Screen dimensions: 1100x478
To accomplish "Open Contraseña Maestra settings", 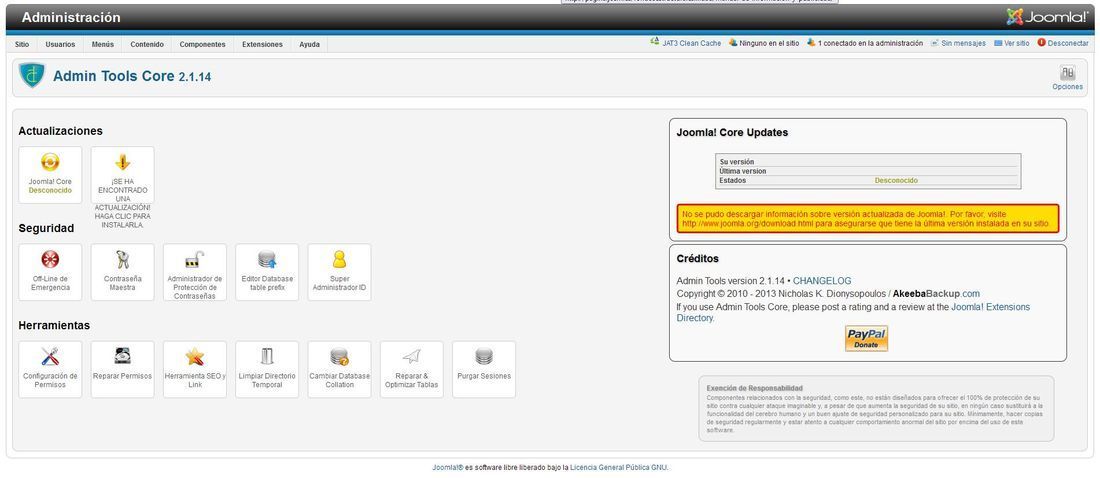I will (122, 272).
